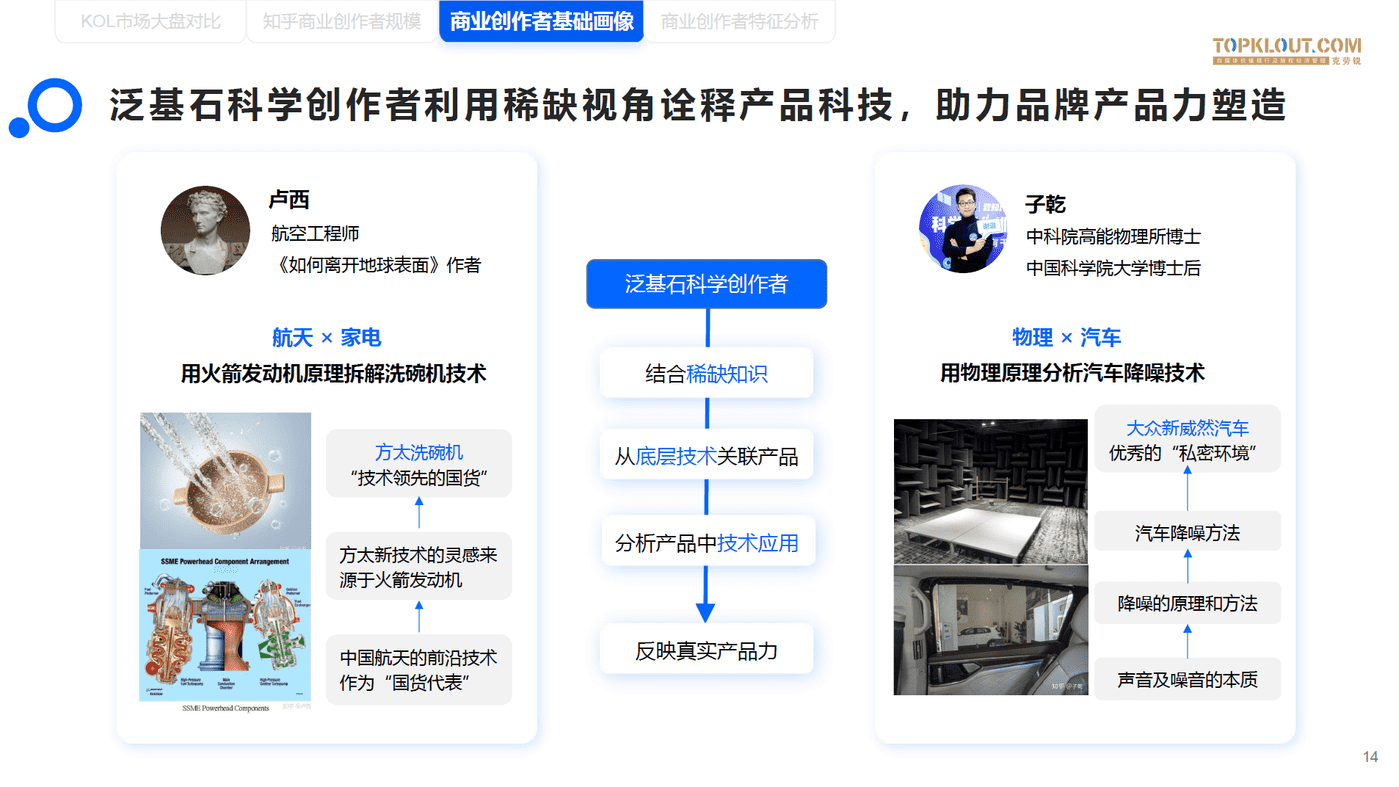The height and width of the screenshot is (787, 1399).
Task: Click the slide title headline
Action: tap(698, 106)
